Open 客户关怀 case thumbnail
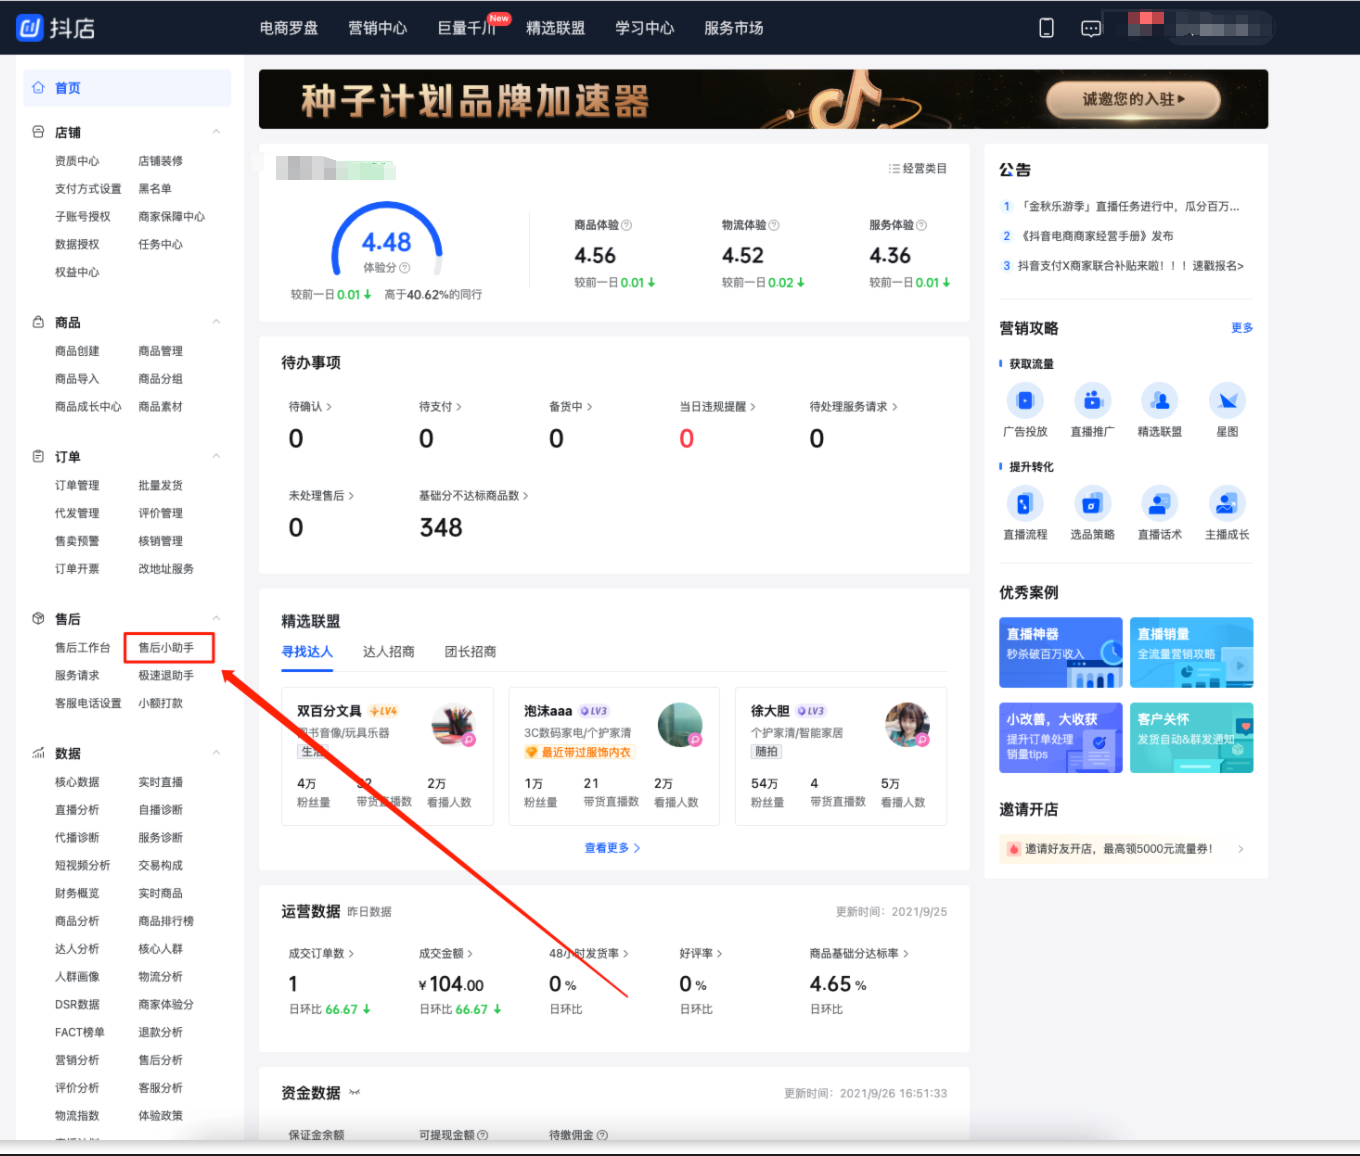The width and height of the screenshot is (1360, 1156). pyautogui.click(x=1192, y=738)
